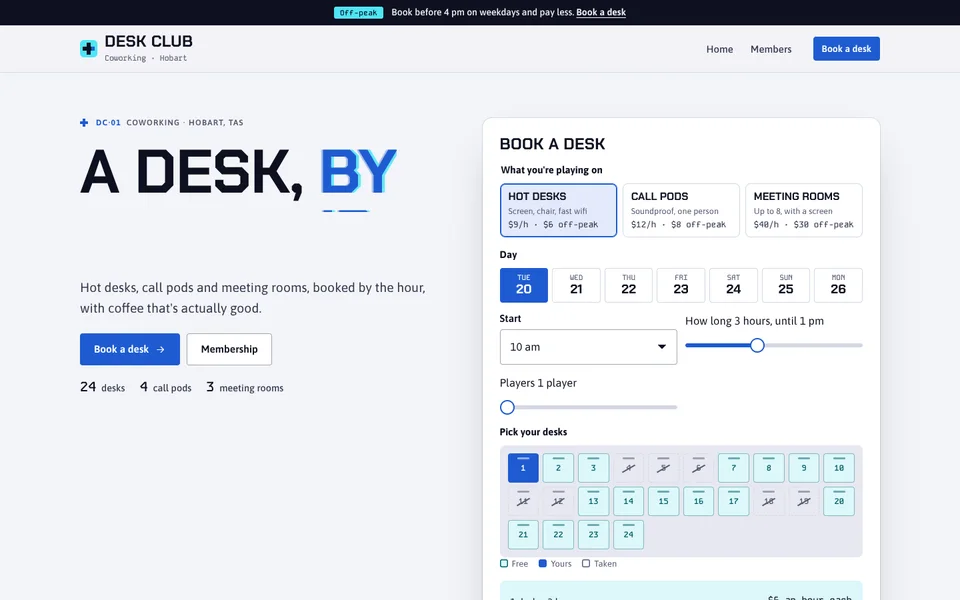The height and width of the screenshot is (600, 960).
Task: Click the '4 call pods' stat text
Action: [165, 387]
